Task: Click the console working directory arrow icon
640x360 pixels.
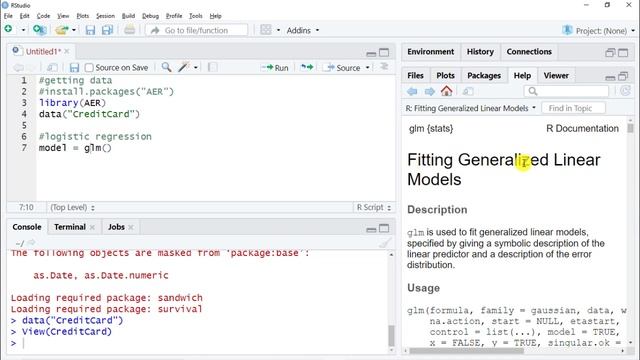Action: click(x=31, y=242)
